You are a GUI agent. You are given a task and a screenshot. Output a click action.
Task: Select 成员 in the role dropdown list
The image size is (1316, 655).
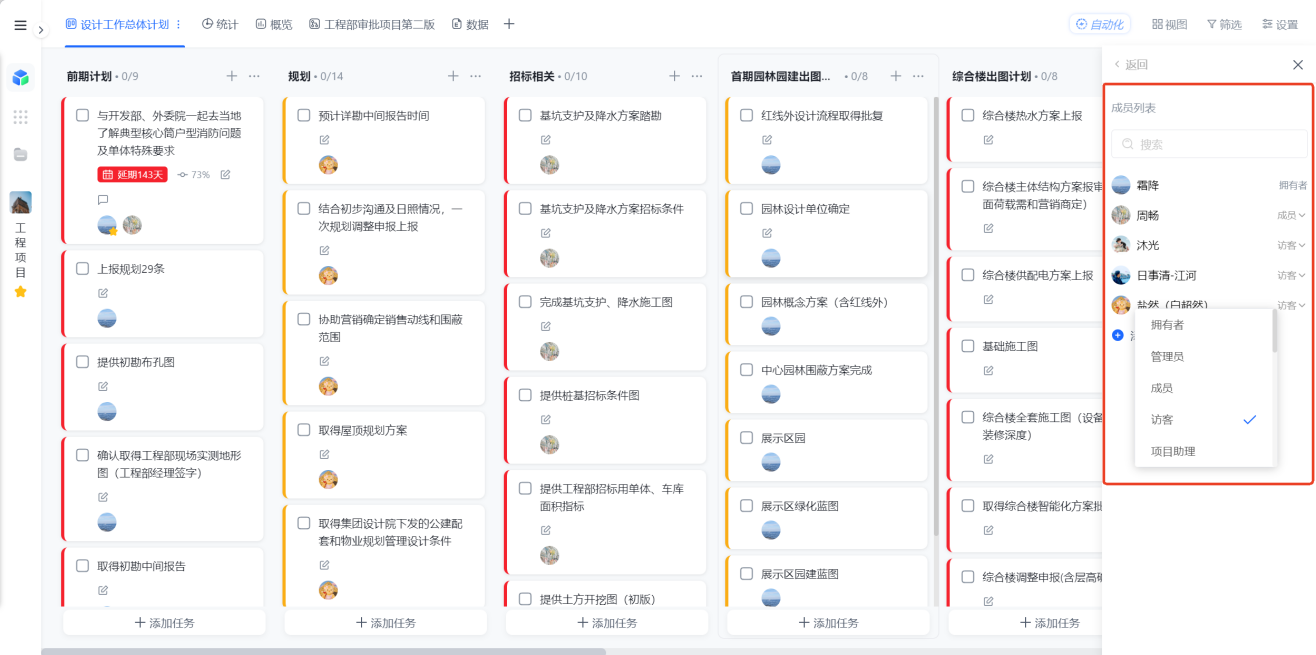(1204, 388)
